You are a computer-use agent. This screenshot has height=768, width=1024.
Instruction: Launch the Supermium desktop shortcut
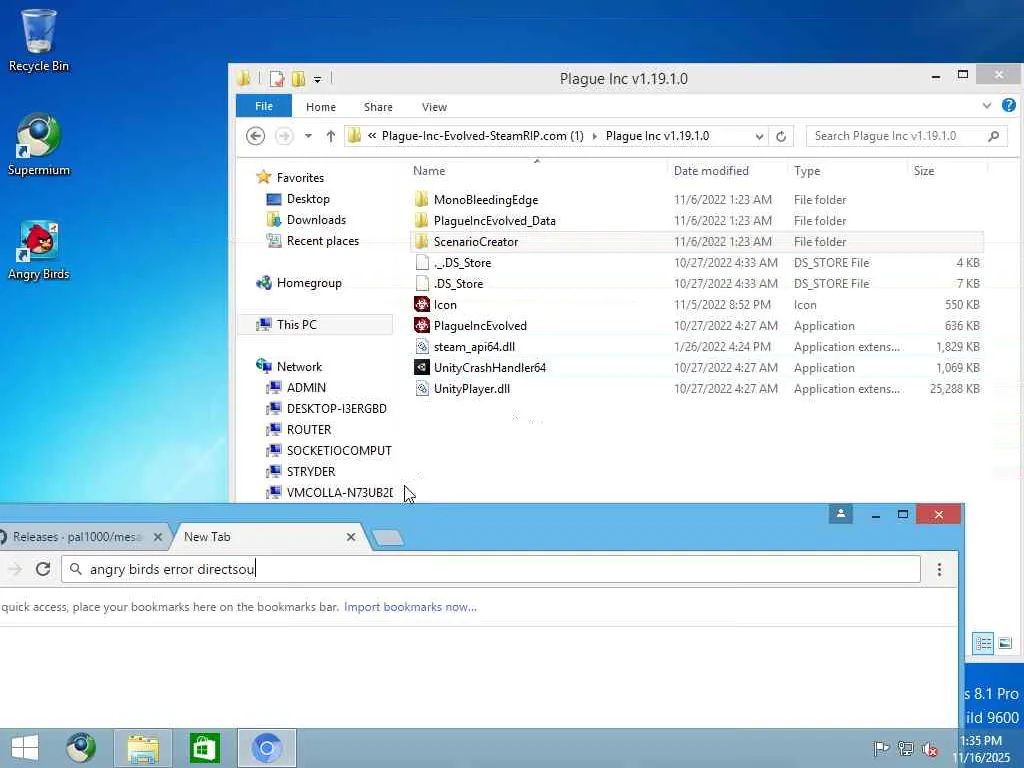[39, 145]
